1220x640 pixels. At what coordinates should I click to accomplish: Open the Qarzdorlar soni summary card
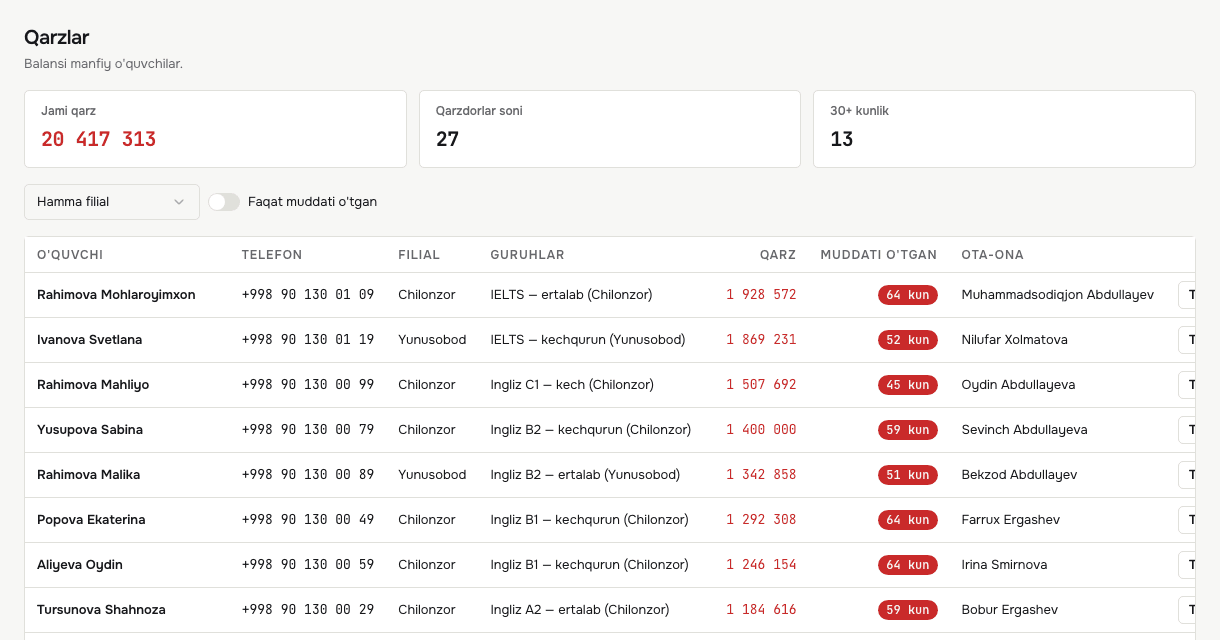coord(610,129)
